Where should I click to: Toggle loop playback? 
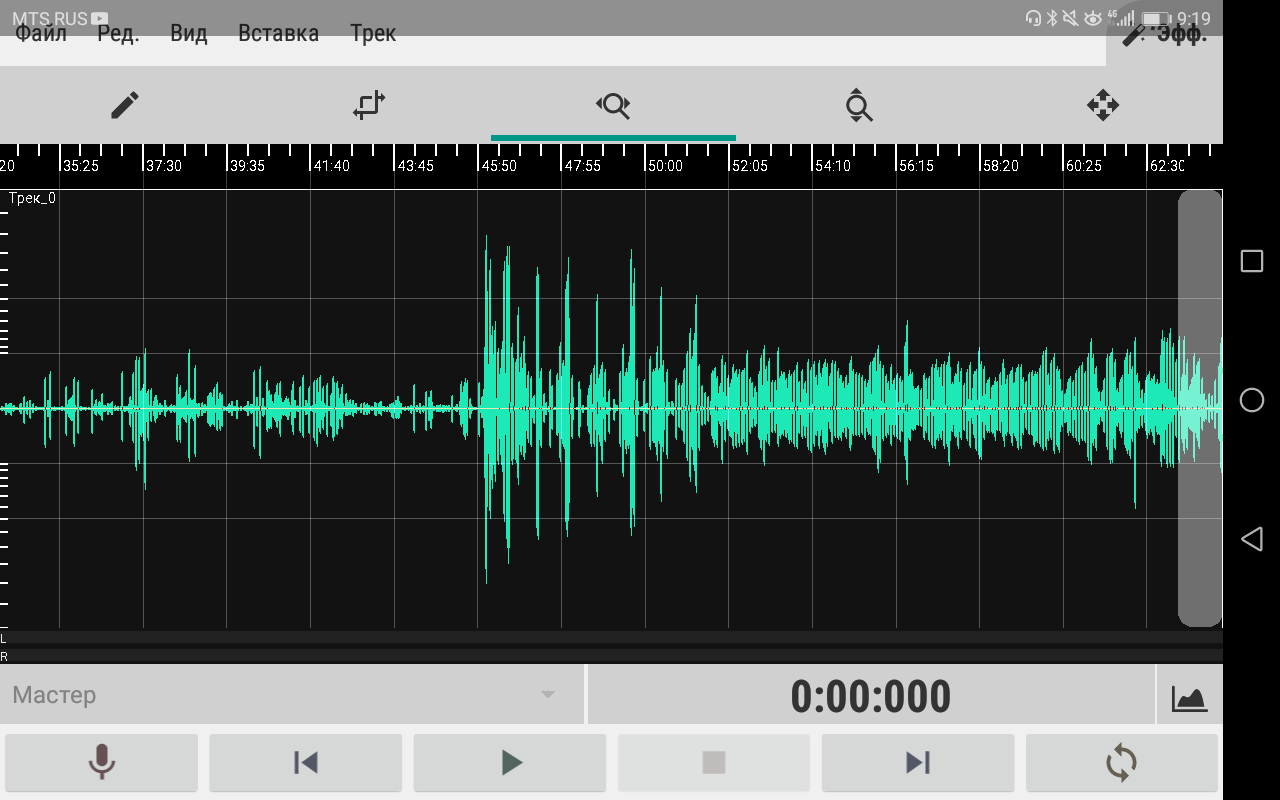coord(1122,763)
